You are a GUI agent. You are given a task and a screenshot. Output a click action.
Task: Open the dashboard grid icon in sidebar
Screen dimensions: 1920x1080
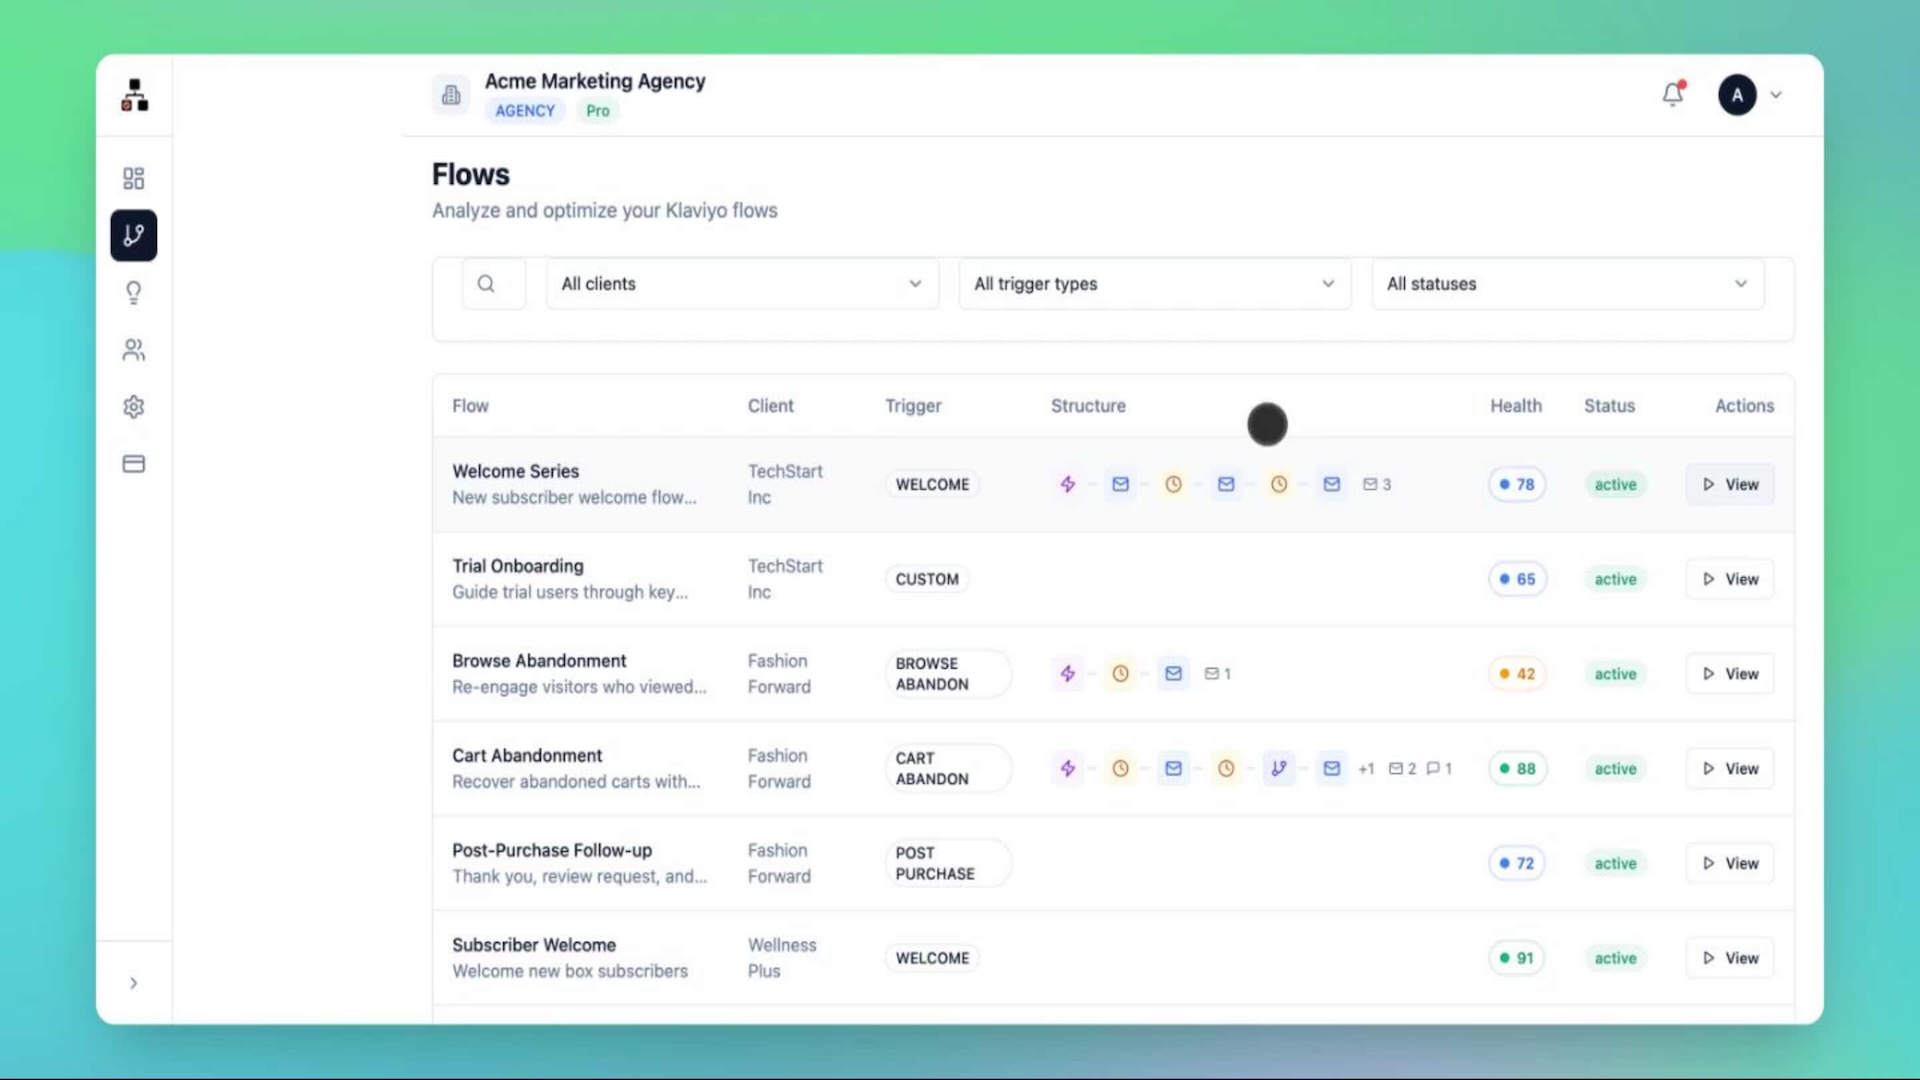click(133, 178)
